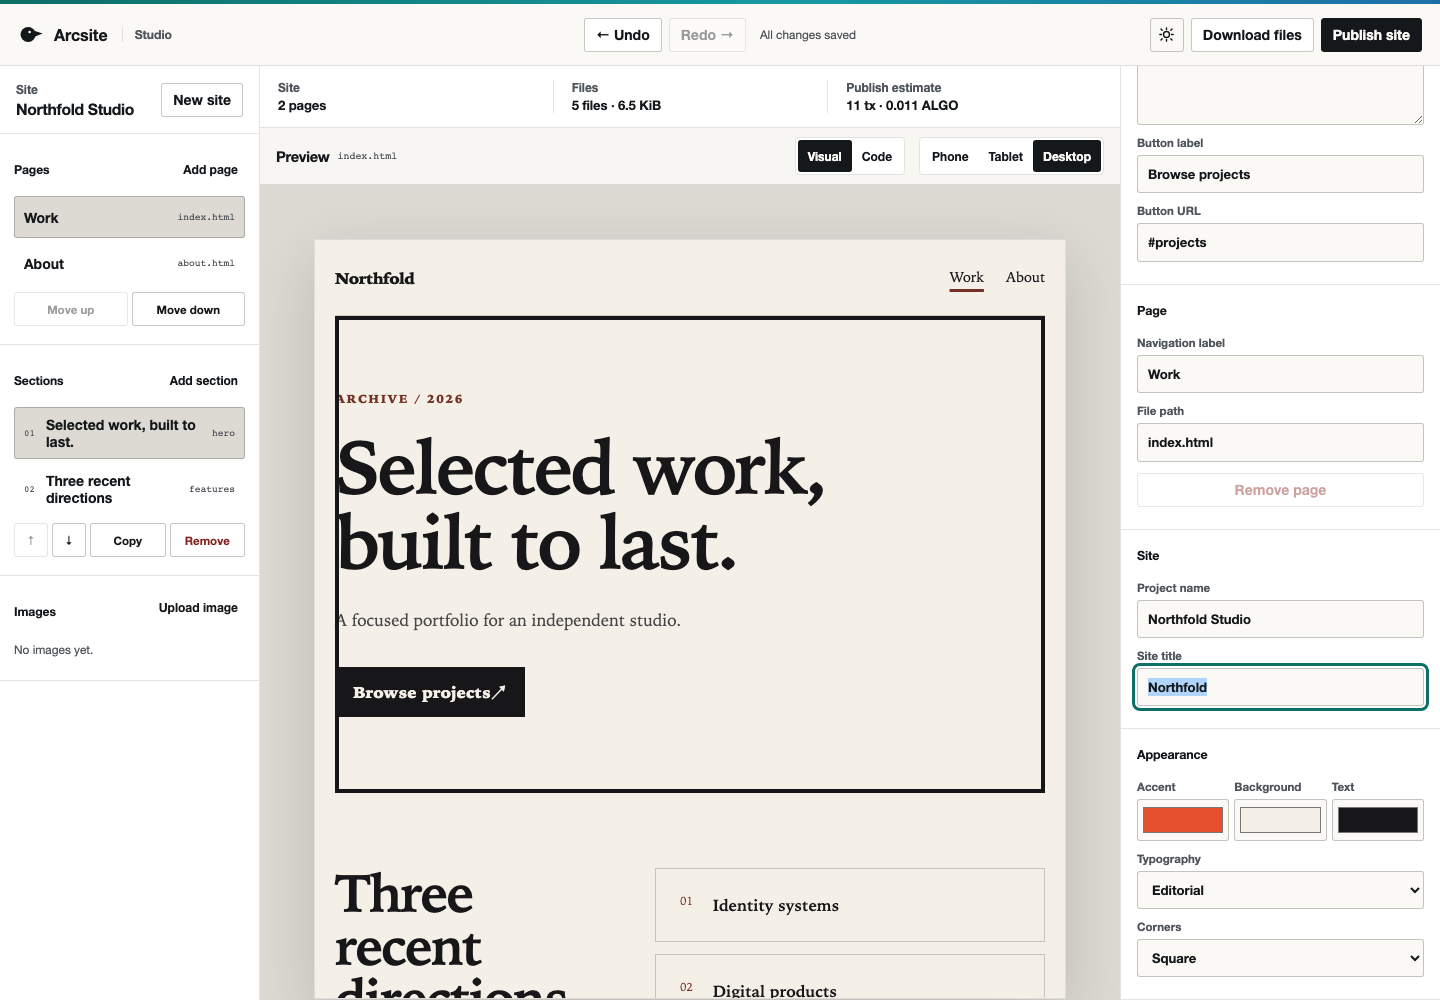
Task: Preview in Desktop size
Action: [x=1067, y=156]
